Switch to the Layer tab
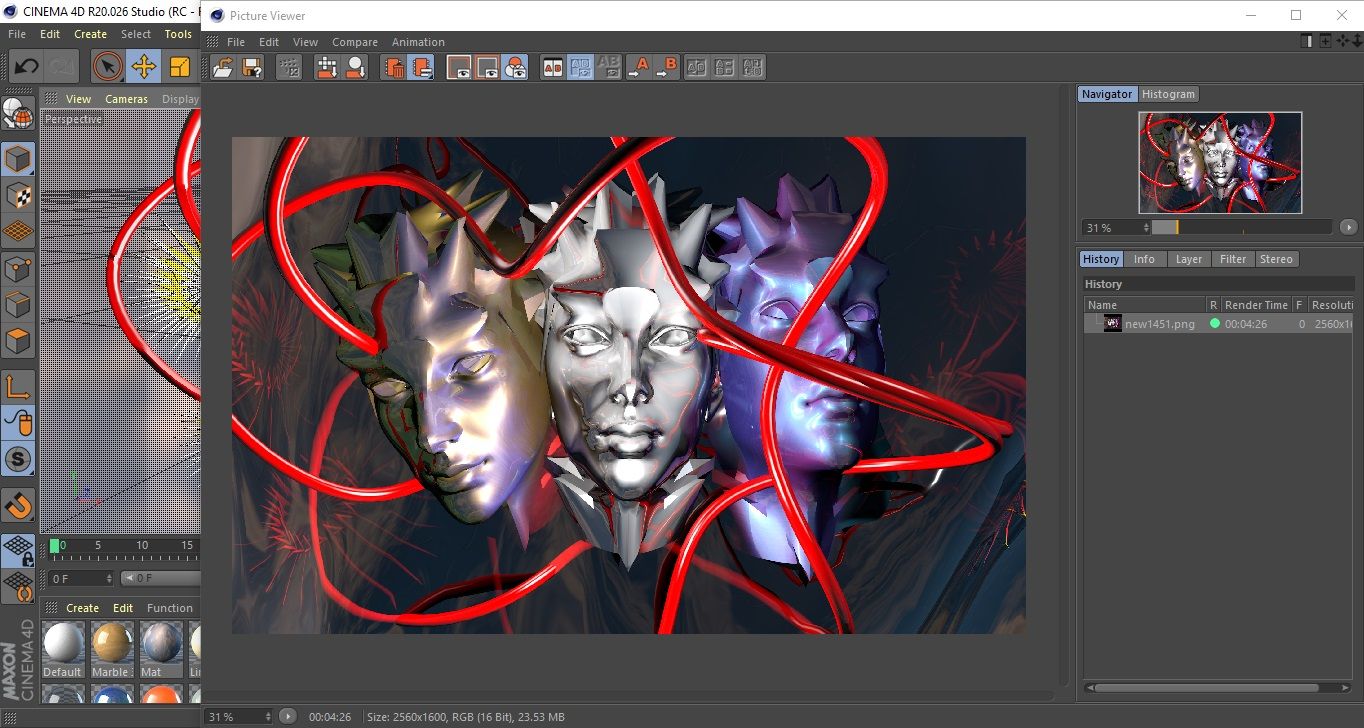 tap(1188, 259)
